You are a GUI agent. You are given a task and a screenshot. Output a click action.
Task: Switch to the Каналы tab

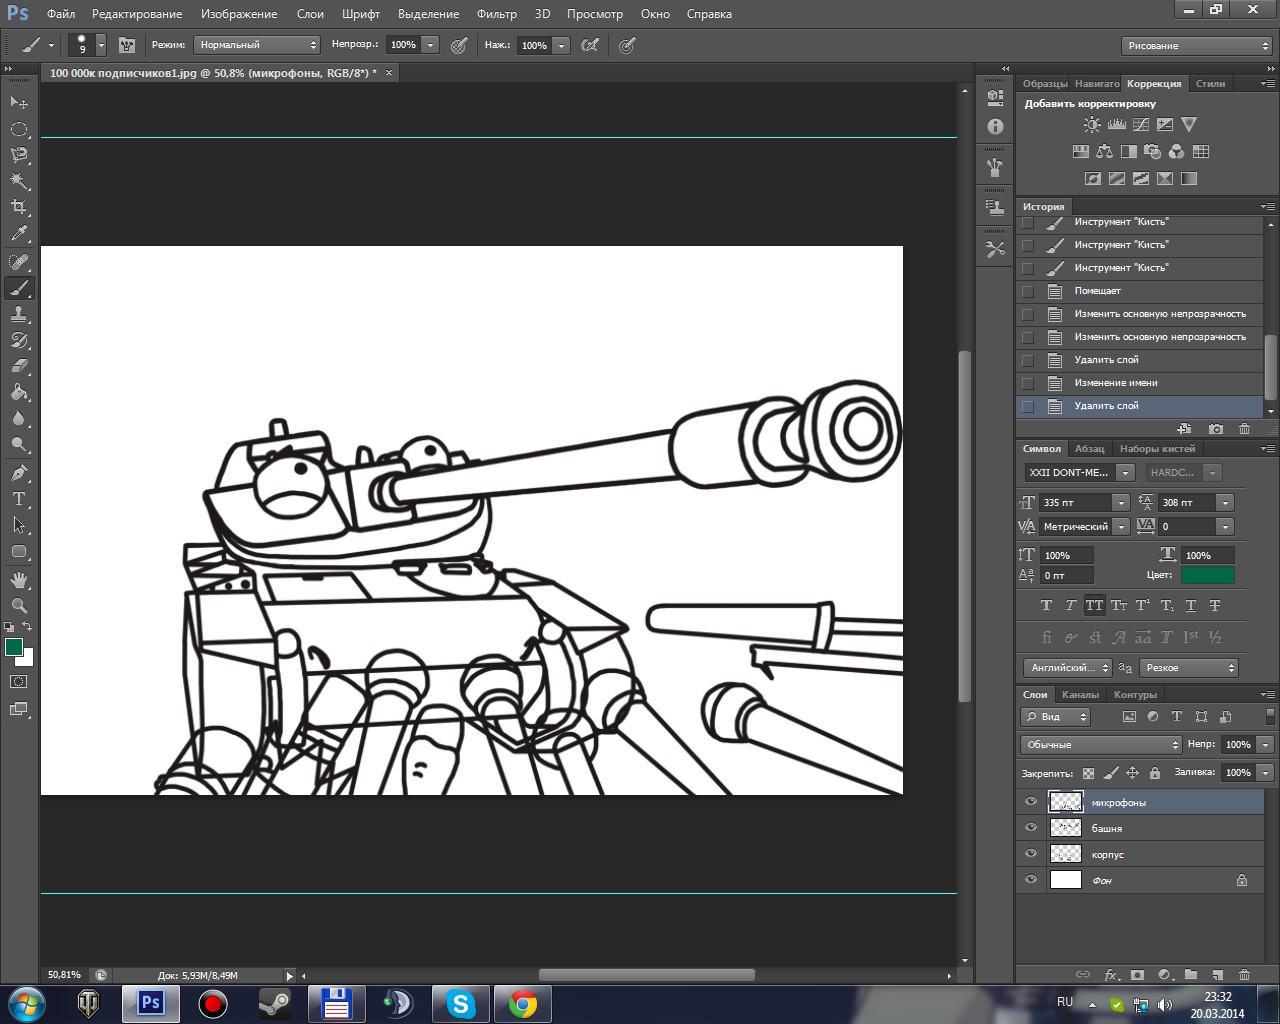pyautogui.click(x=1080, y=695)
